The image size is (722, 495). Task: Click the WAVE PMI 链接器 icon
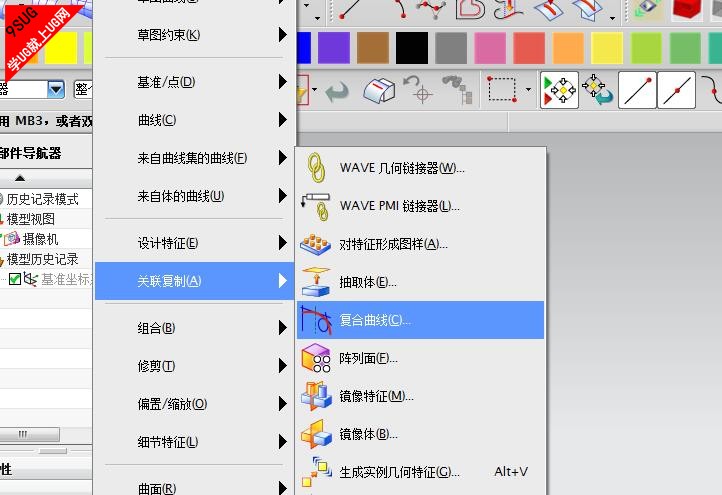(316, 206)
